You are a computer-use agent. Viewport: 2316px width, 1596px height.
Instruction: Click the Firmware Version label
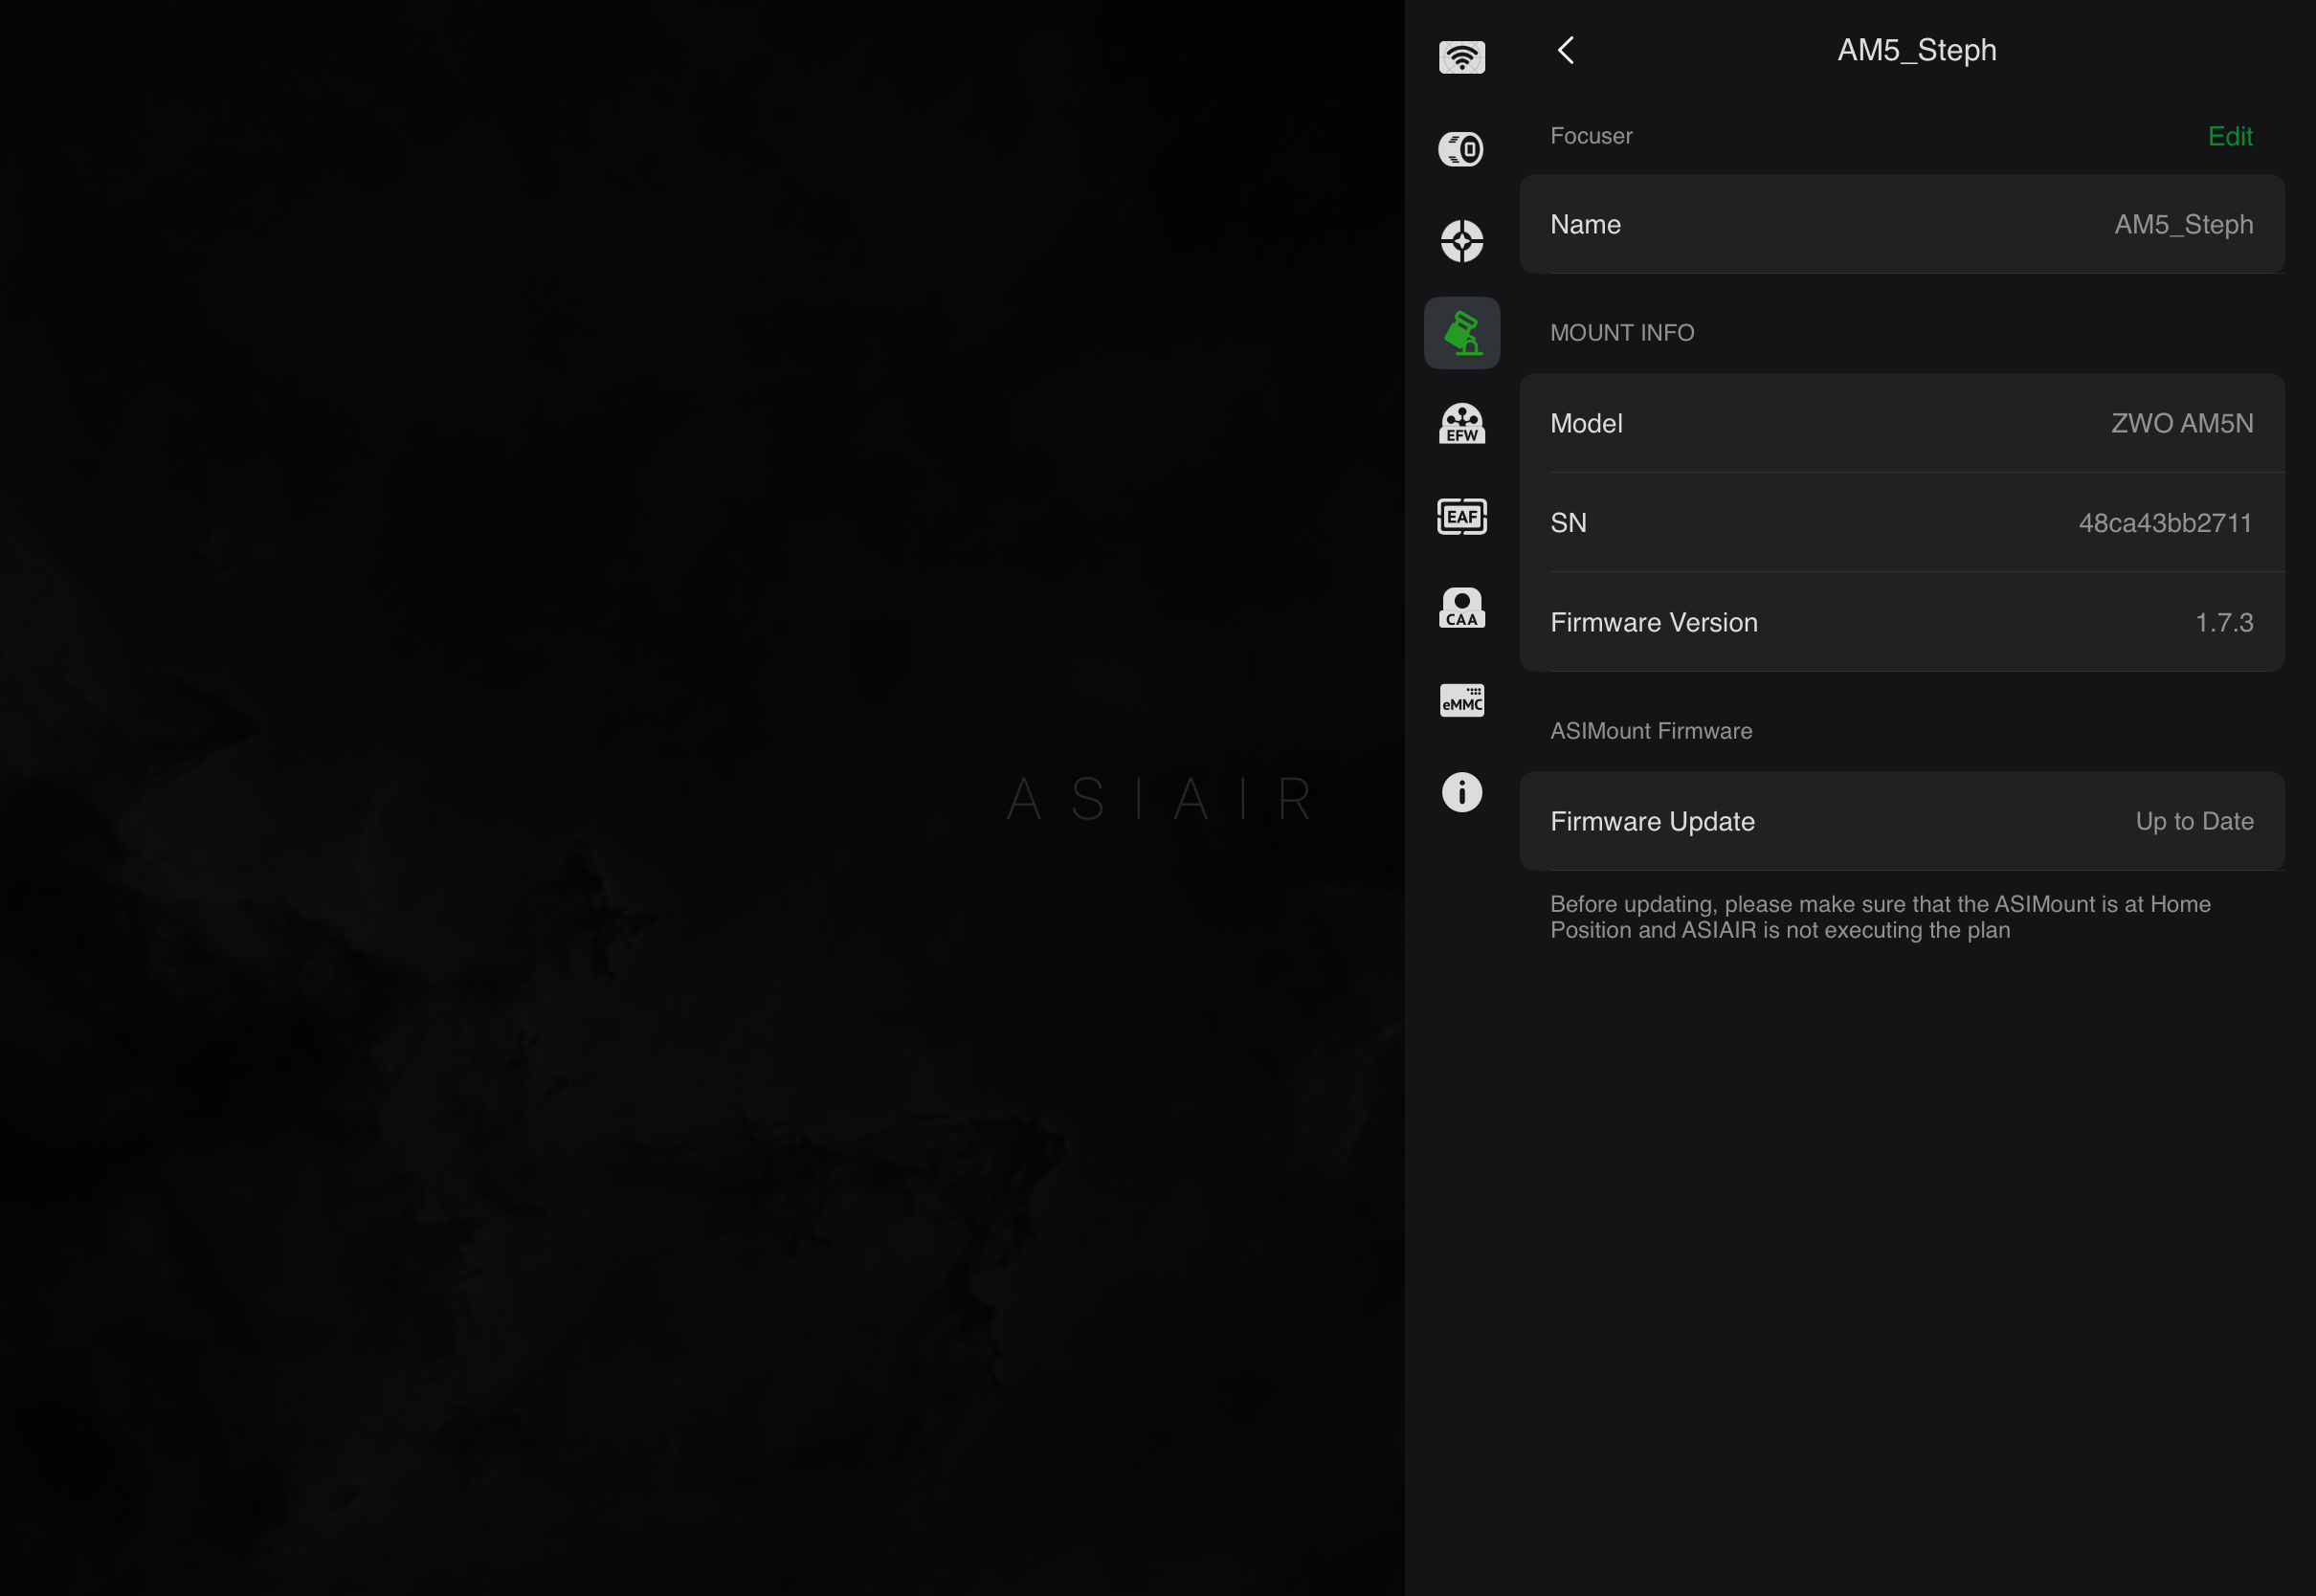click(1654, 622)
